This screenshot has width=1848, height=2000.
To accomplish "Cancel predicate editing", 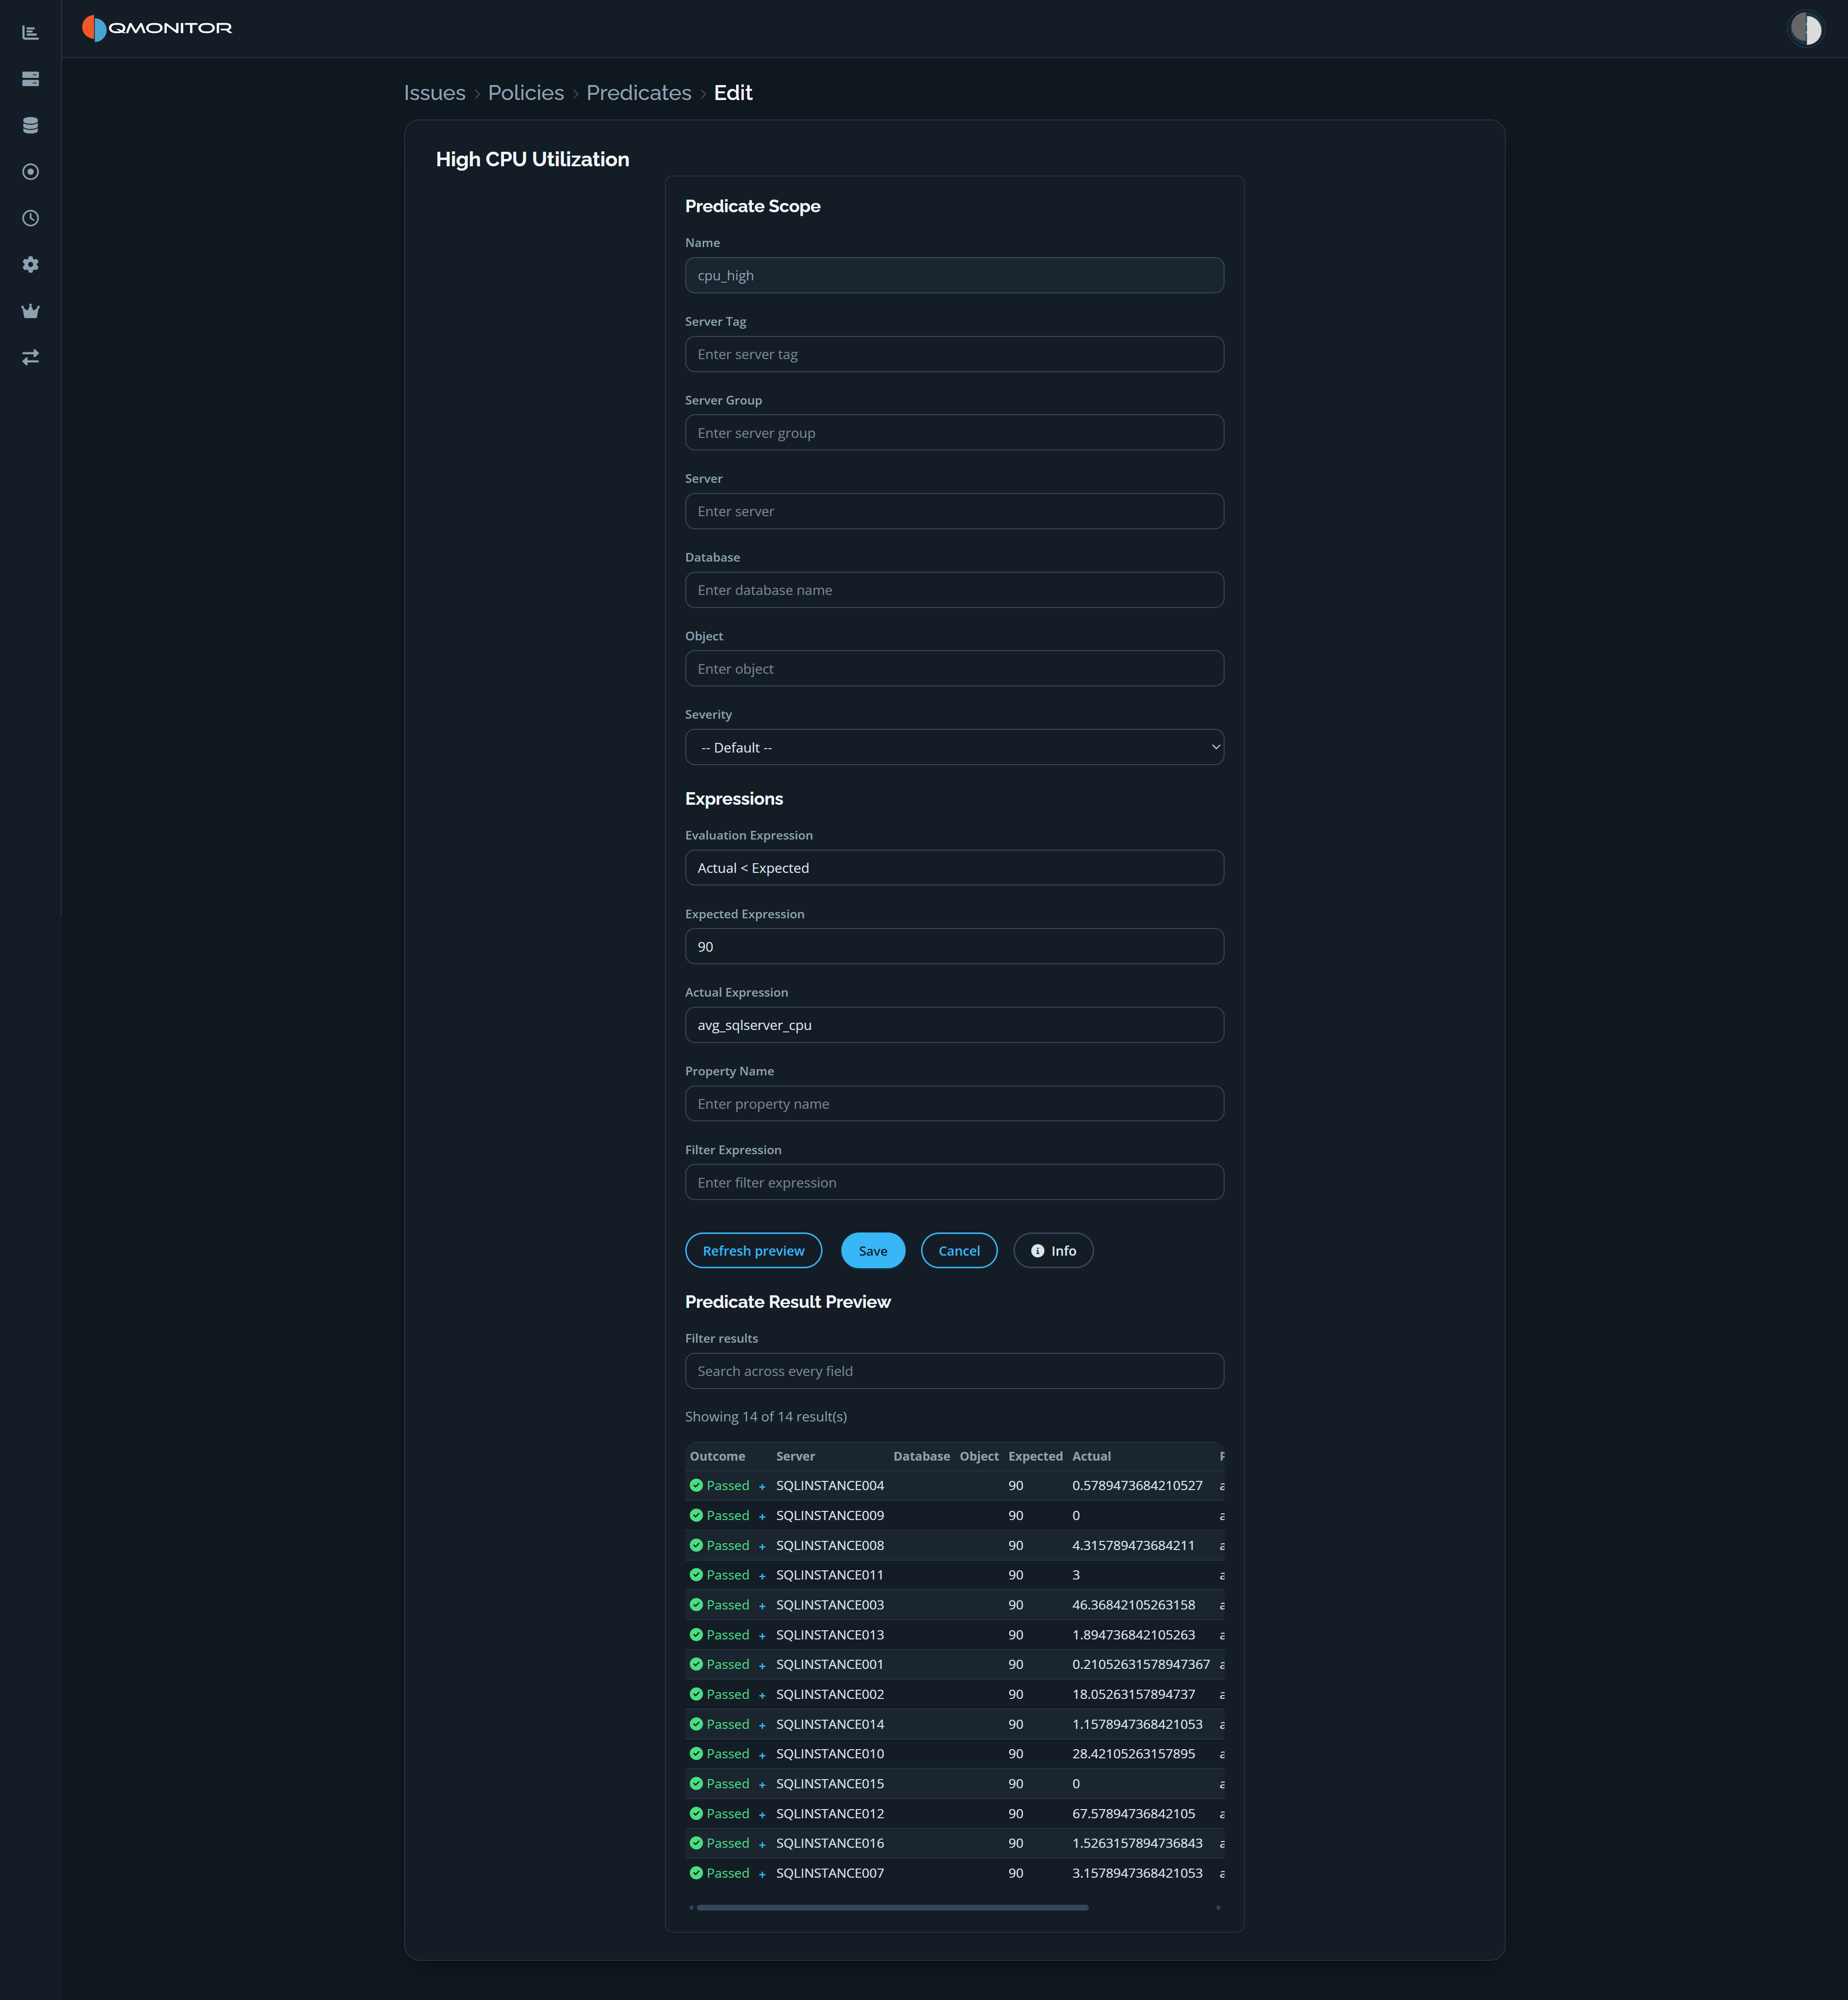I will [959, 1251].
